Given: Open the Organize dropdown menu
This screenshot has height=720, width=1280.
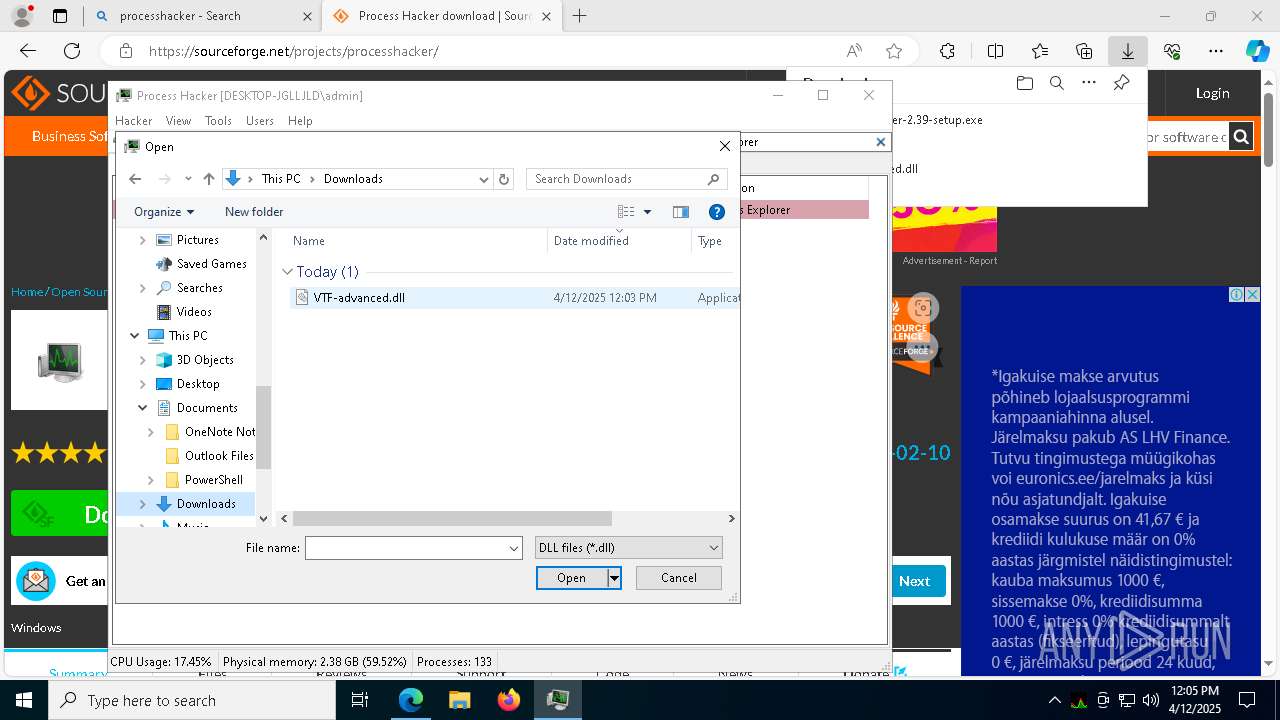Looking at the screenshot, I should (164, 212).
